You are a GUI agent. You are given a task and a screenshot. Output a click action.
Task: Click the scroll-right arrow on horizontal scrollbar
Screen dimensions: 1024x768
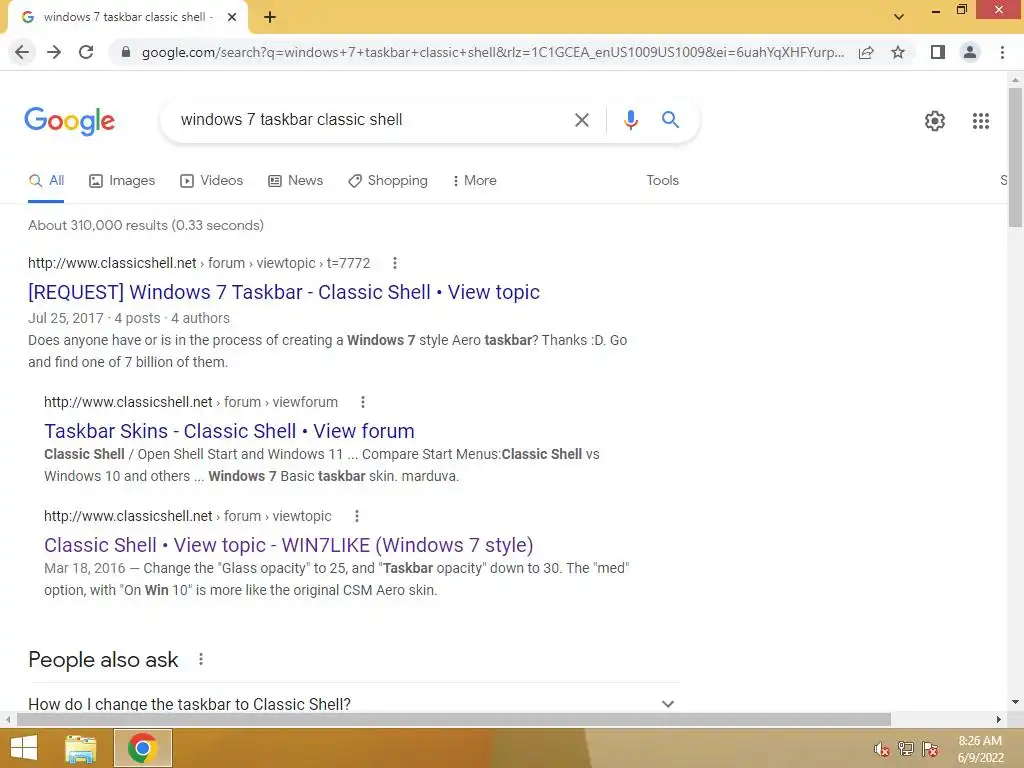click(999, 720)
